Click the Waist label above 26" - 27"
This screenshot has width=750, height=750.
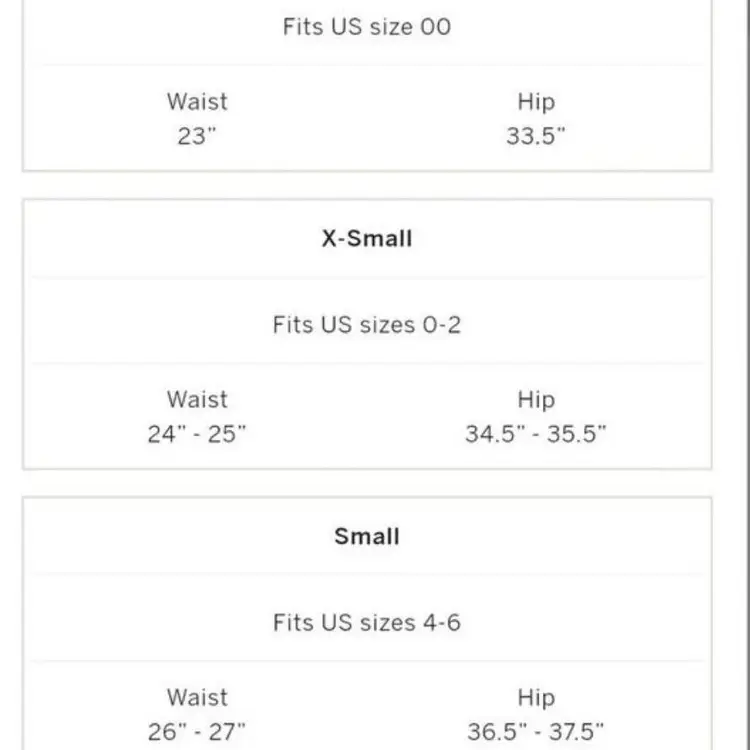coord(197,697)
